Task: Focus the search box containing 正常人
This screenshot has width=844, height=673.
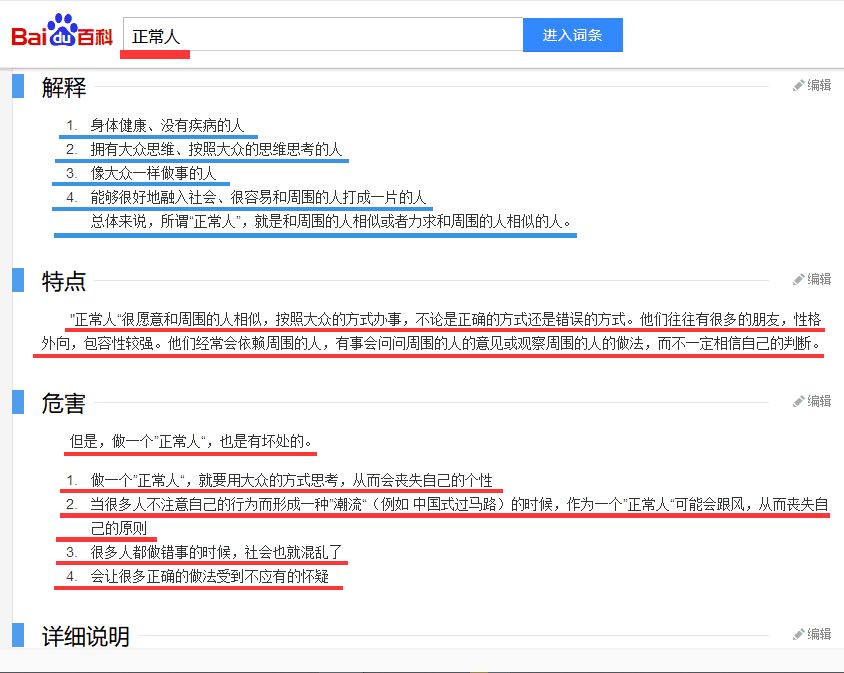Action: pyautogui.click(x=323, y=35)
